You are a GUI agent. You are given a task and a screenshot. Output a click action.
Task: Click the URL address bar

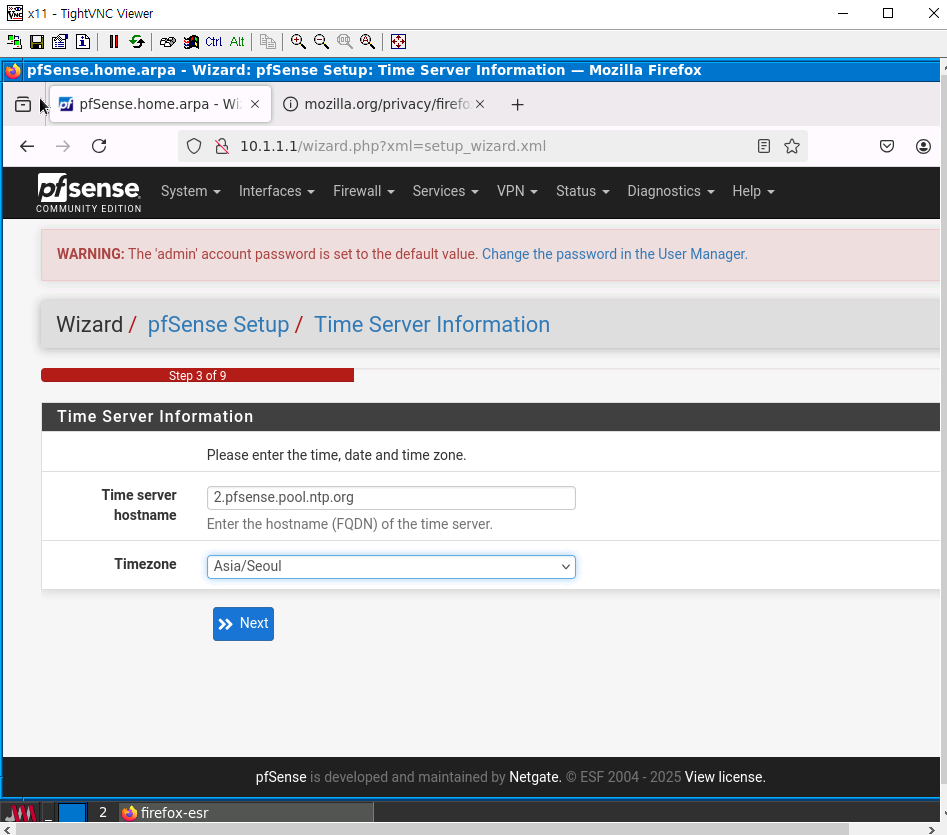coord(492,146)
